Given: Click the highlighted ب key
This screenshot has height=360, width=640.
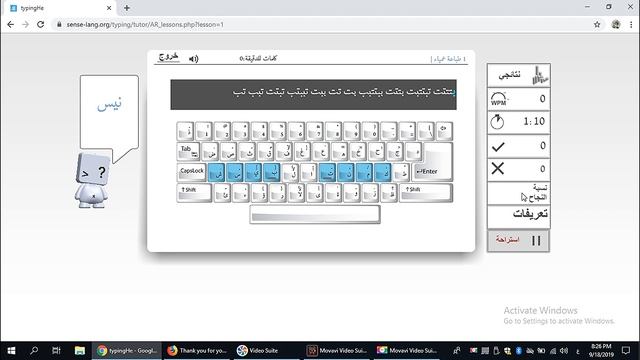Looking at the screenshot, I should coord(271,172).
